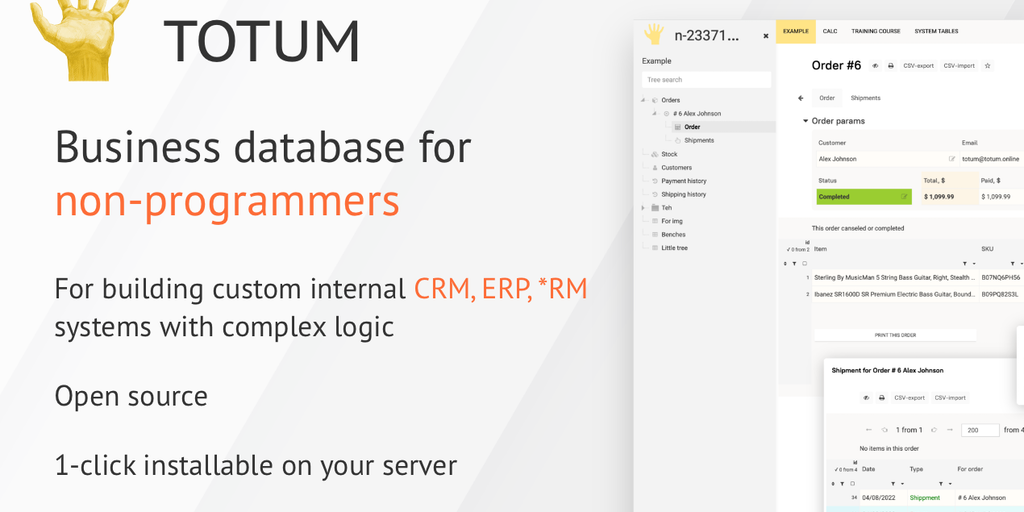Click the Payment history clock icon
This screenshot has width=1024, height=512.
[655, 181]
